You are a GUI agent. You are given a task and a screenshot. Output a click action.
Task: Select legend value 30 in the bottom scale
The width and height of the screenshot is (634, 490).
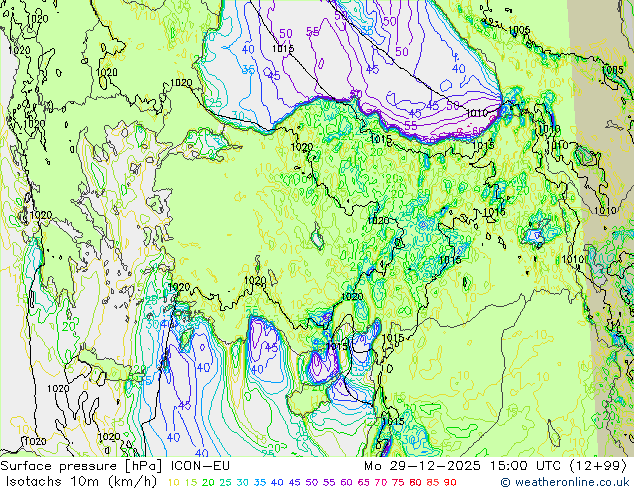242,483
